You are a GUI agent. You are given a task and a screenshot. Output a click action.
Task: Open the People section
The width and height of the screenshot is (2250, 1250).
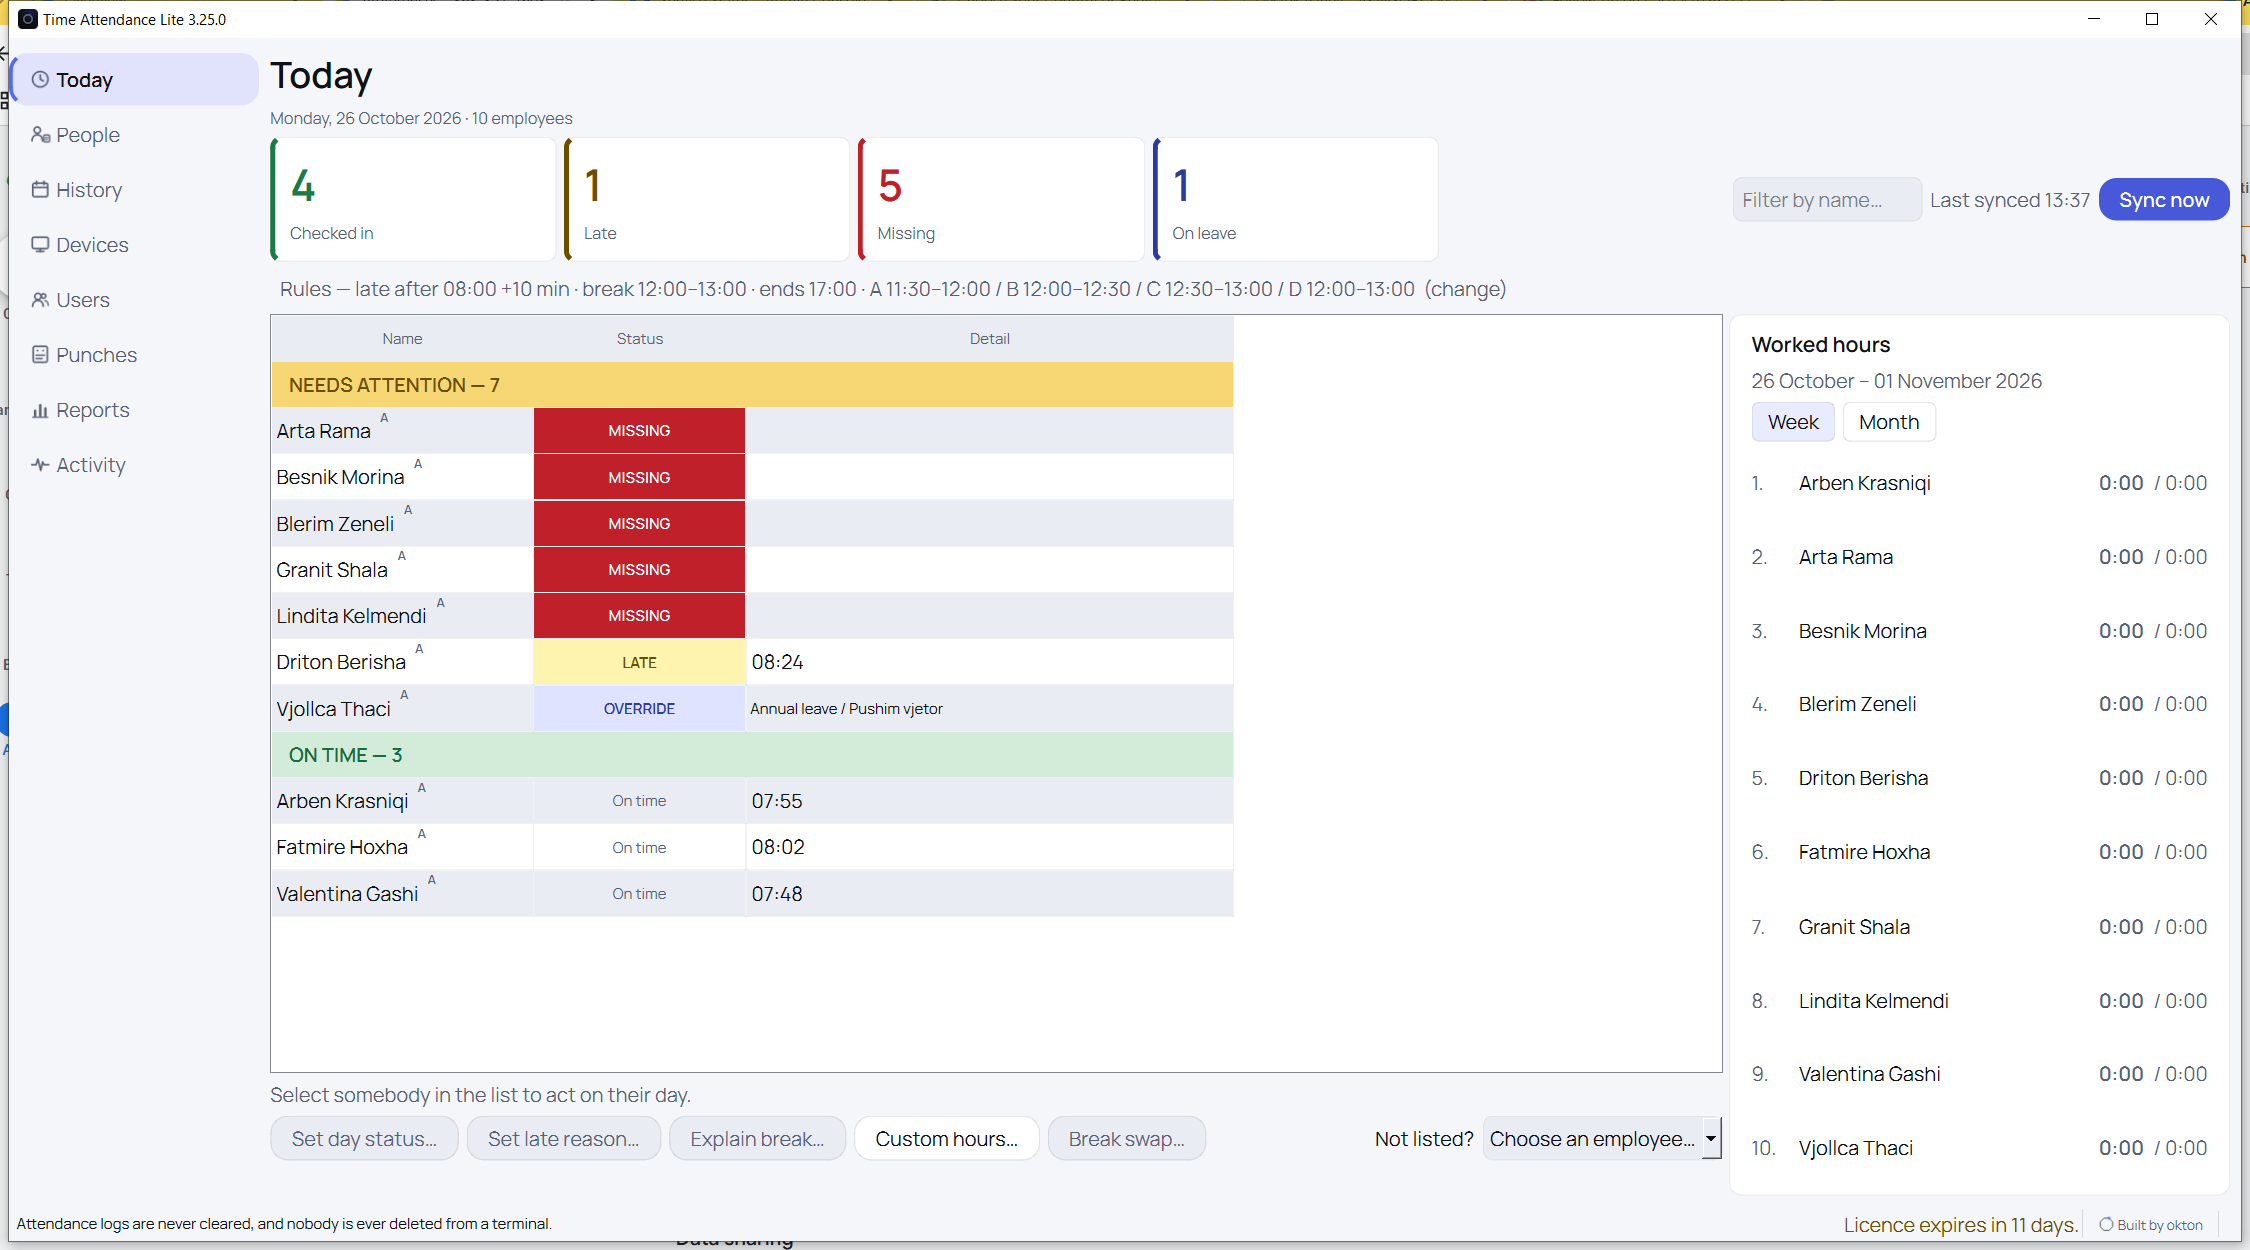click(135, 135)
